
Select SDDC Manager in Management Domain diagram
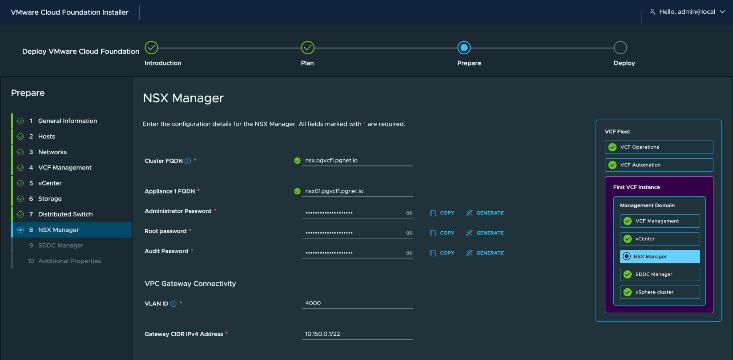coord(660,274)
